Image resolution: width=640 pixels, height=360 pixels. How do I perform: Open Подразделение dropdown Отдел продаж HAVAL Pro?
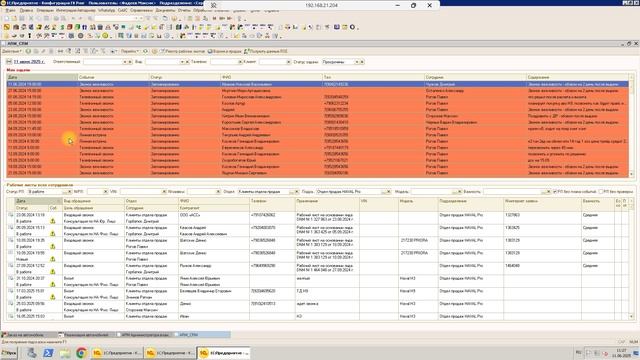point(384,191)
